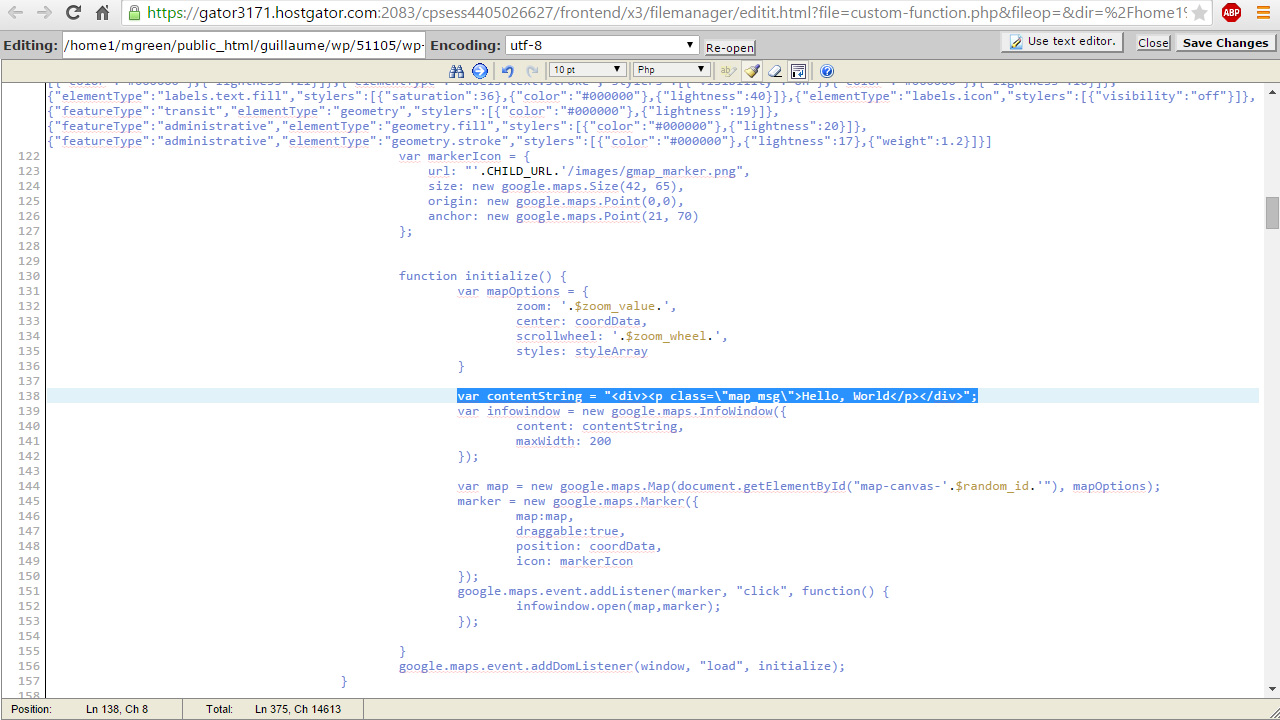Click 'content: contentString,' on line 140
The image size is (1280, 720).
tap(600, 426)
